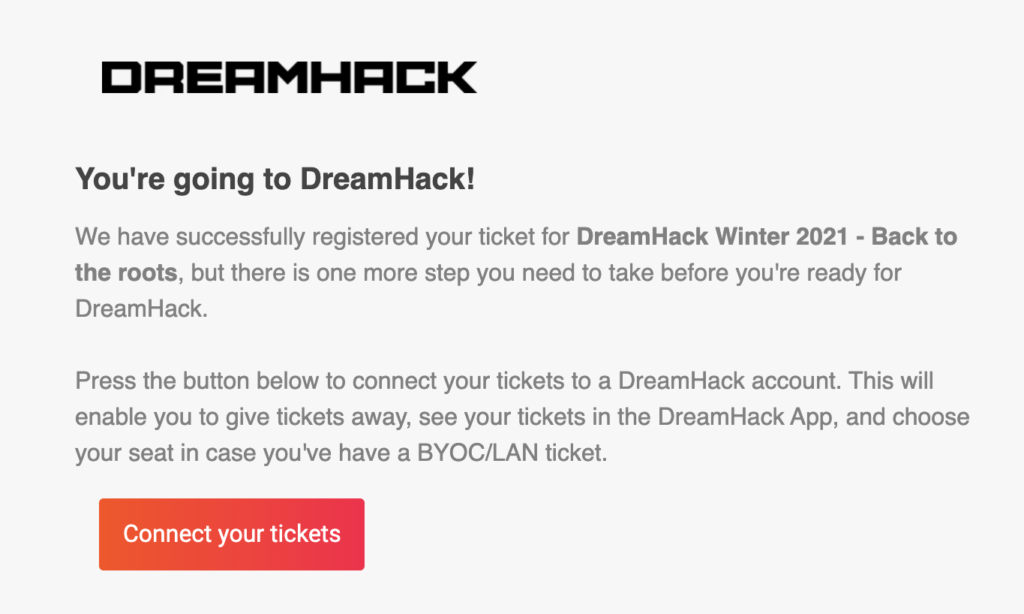Click the "DreamHack App" mention in paragraph
The height and width of the screenshot is (614, 1024).
pyautogui.click(x=747, y=417)
